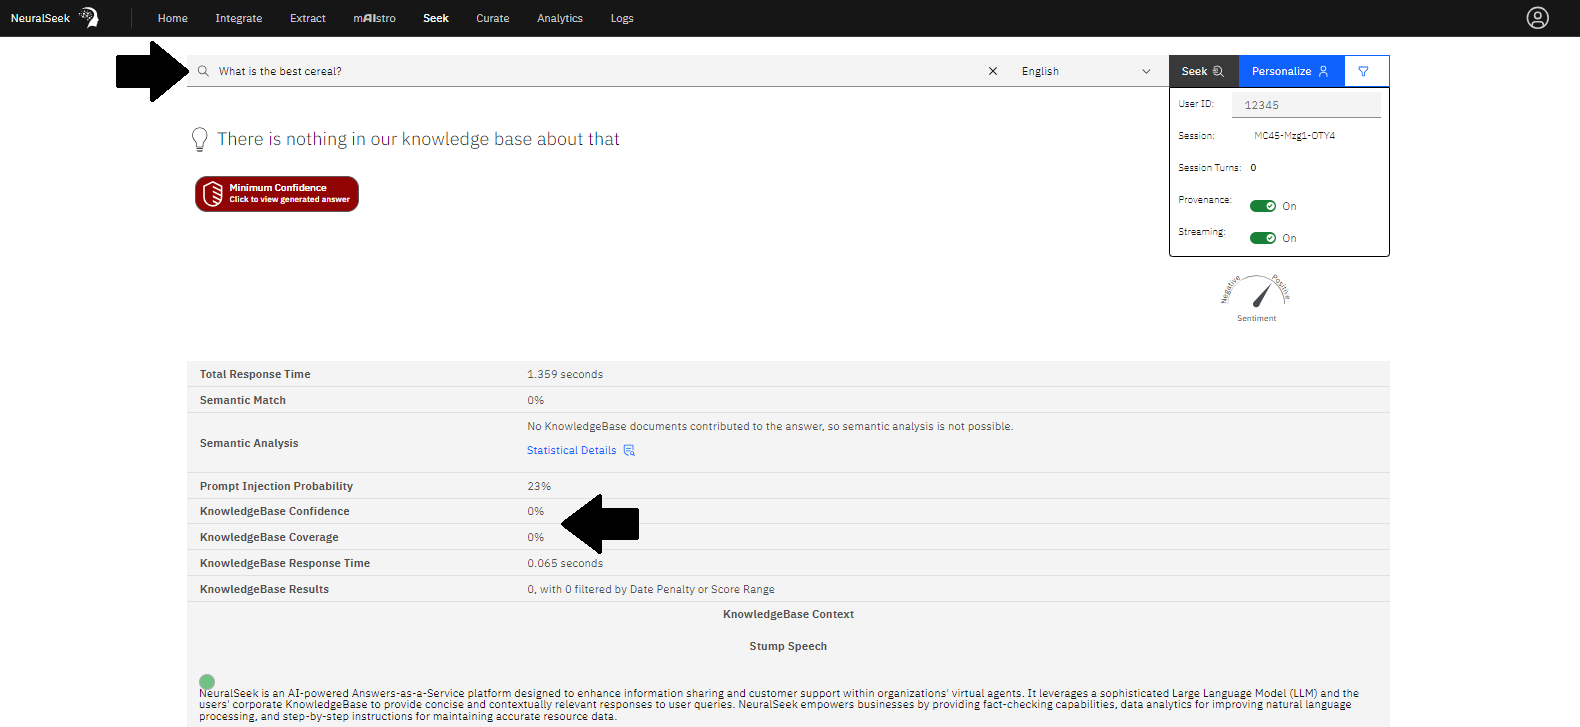
Task: Open the Curate tab
Action: [x=492, y=18]
